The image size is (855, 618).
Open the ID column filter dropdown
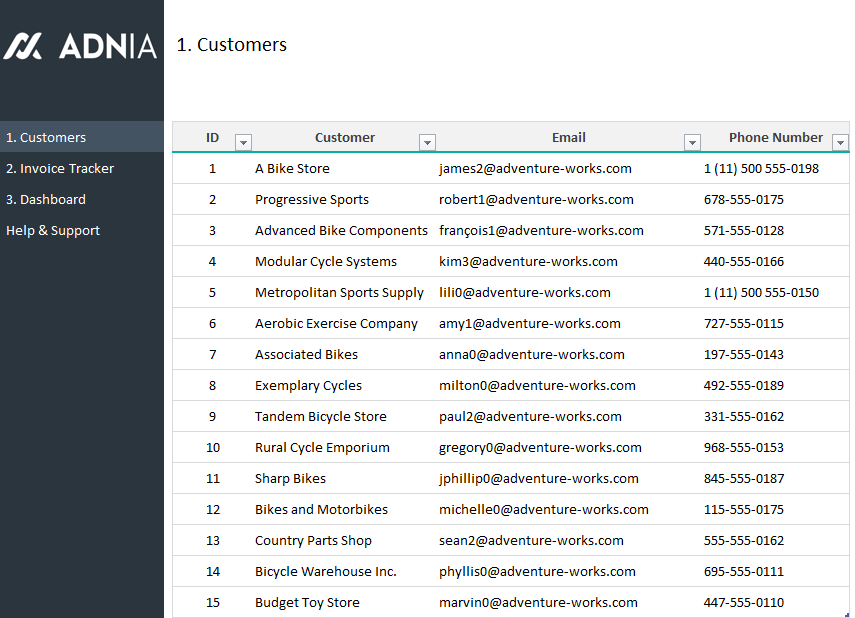point(243,143)
